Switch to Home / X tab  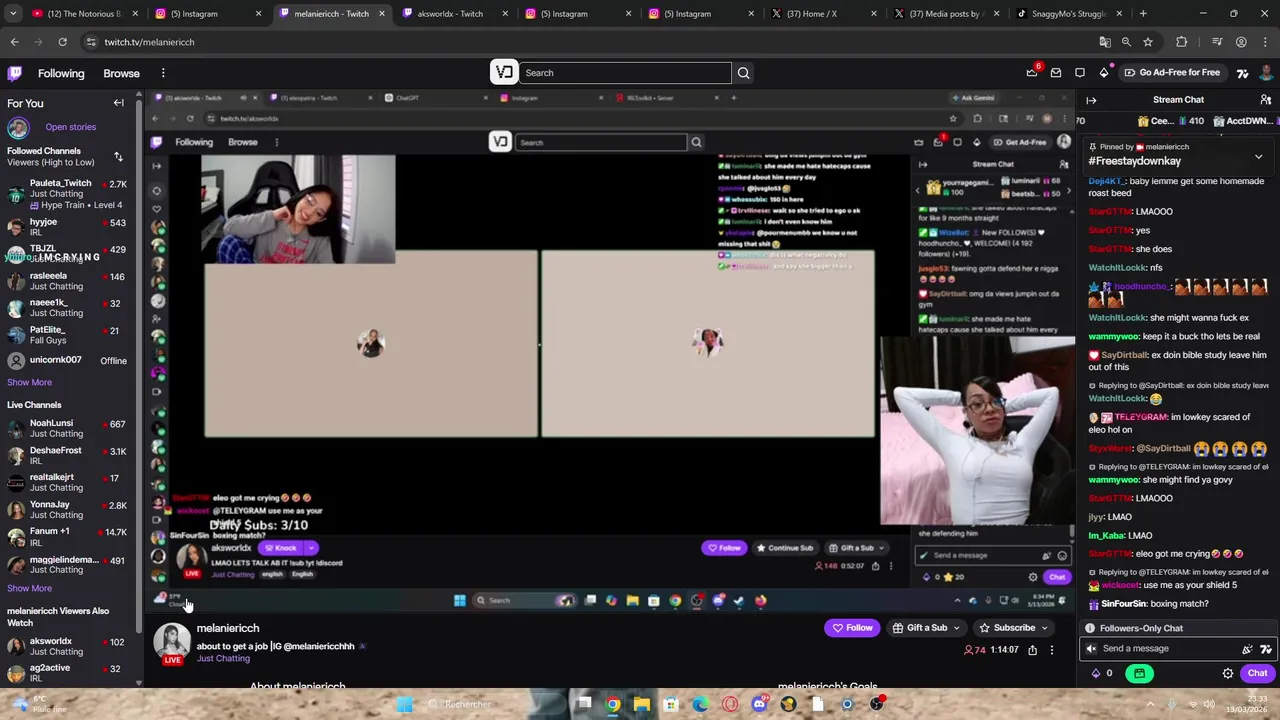pos(825,14)
